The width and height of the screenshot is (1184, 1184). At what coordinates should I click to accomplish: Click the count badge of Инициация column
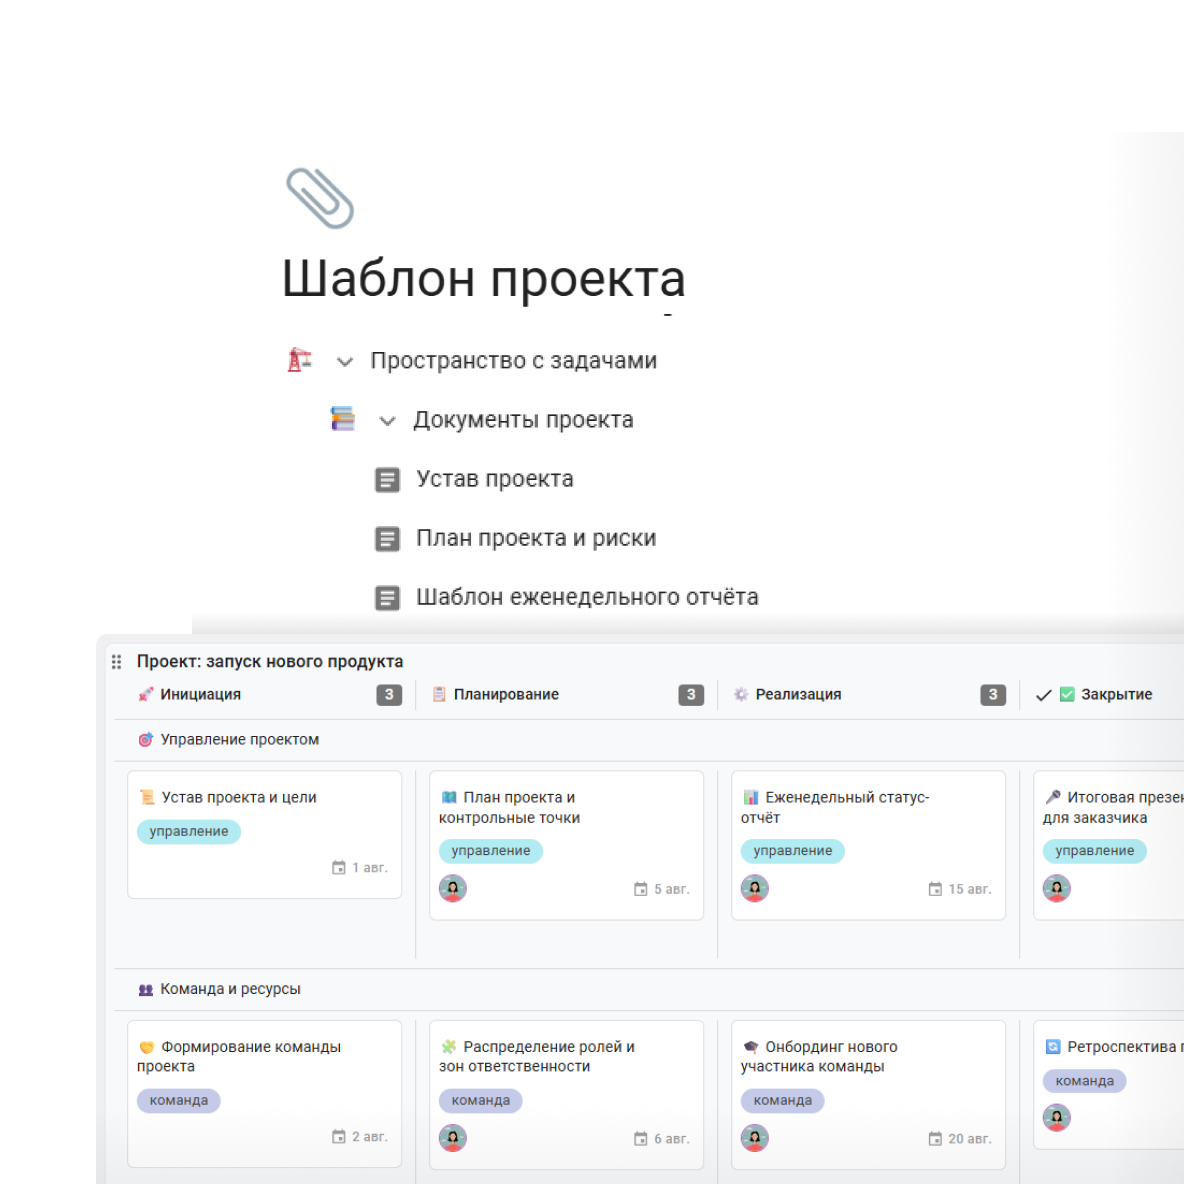click(x=389, y=695)
